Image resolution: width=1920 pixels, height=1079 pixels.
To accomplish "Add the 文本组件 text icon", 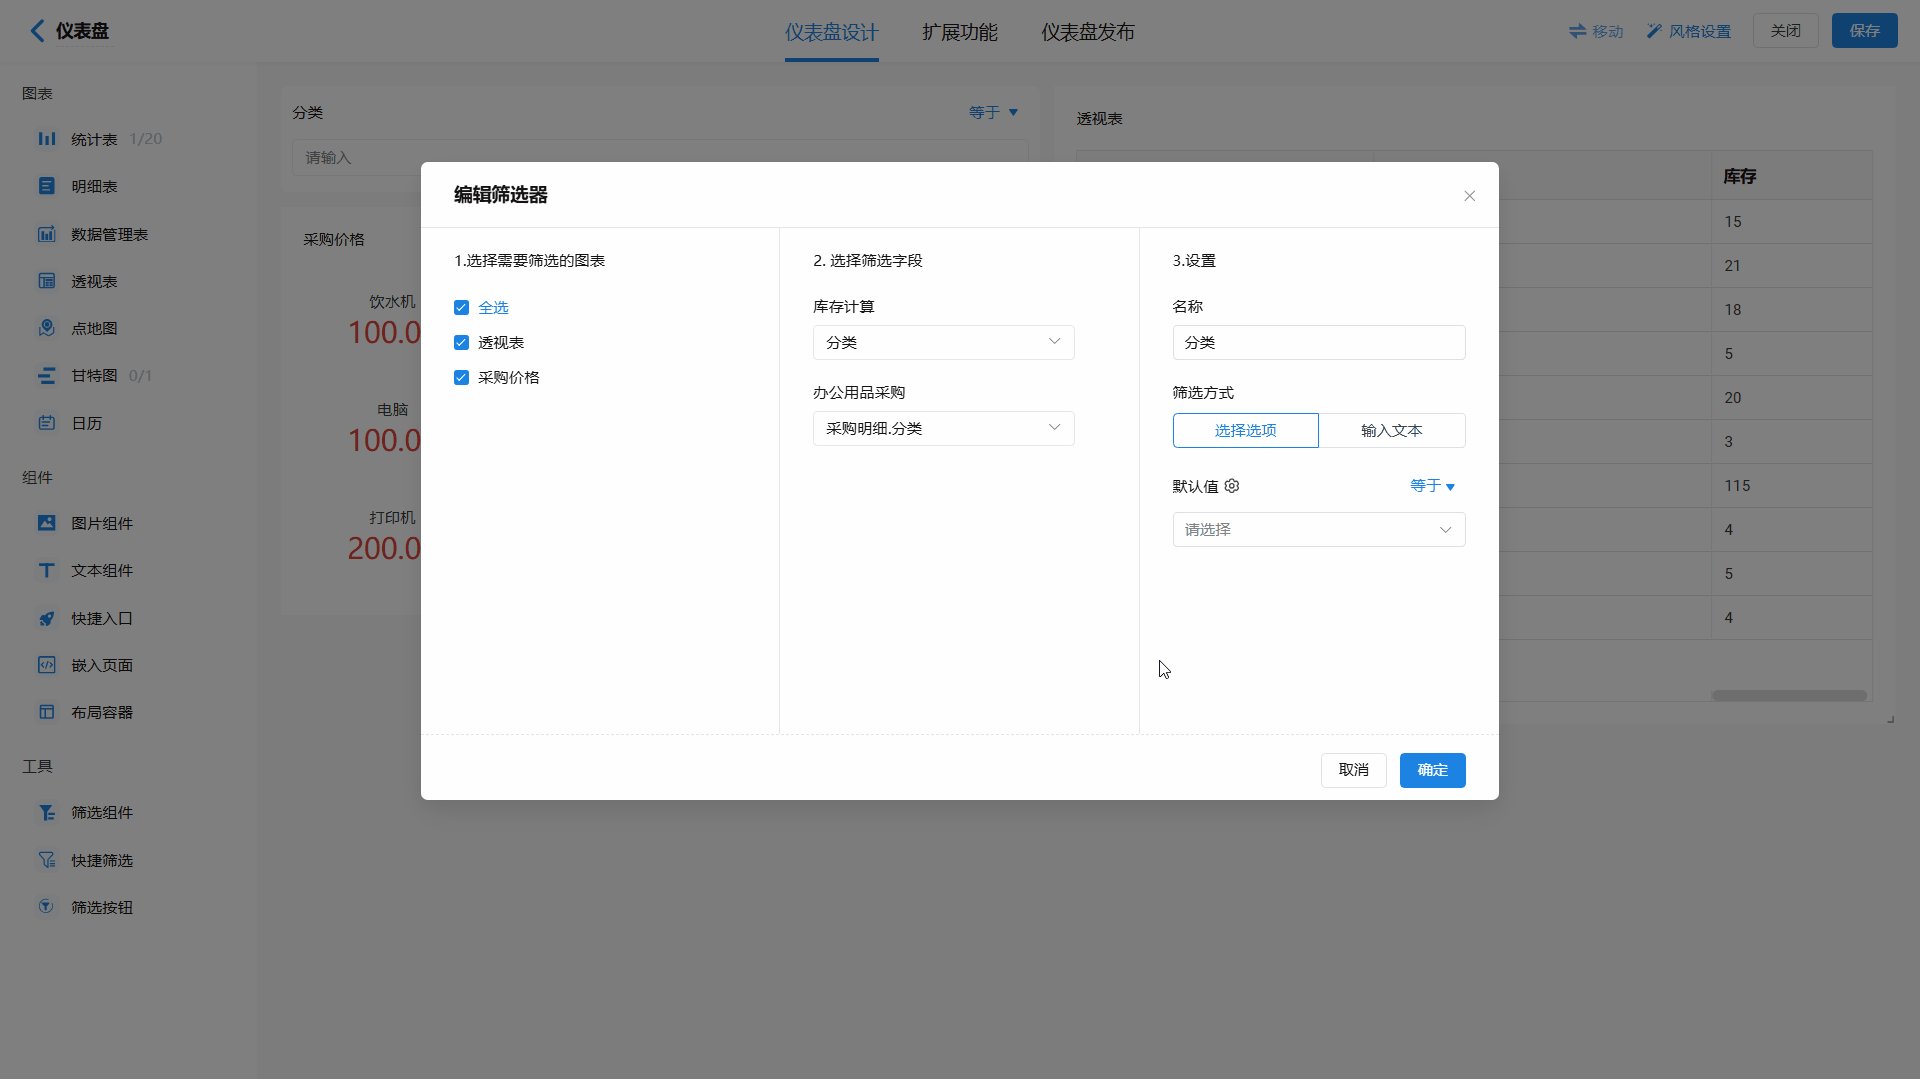I will click(47, 570).
